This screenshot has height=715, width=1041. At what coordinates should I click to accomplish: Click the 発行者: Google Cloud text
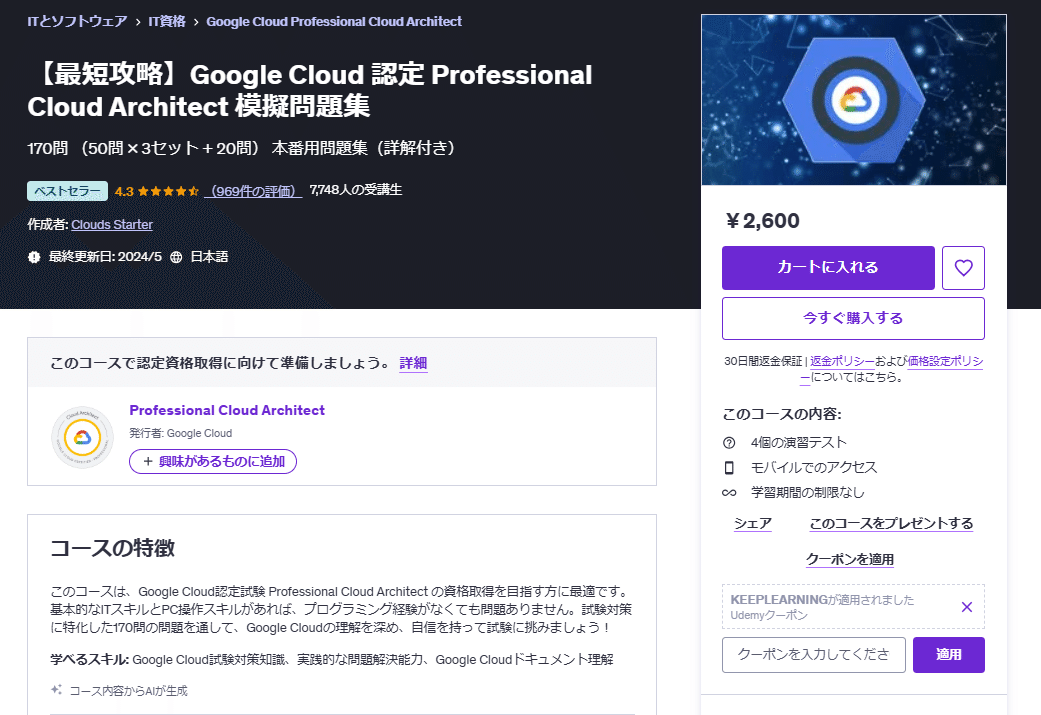(181, 434)
